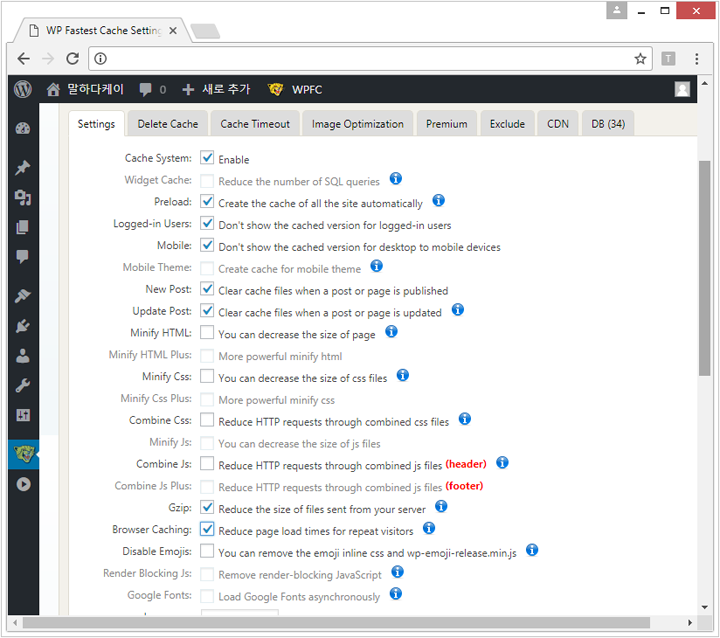
Task: Open Posts via the pushpin sidebar icon
Action: tap(23, 167)
